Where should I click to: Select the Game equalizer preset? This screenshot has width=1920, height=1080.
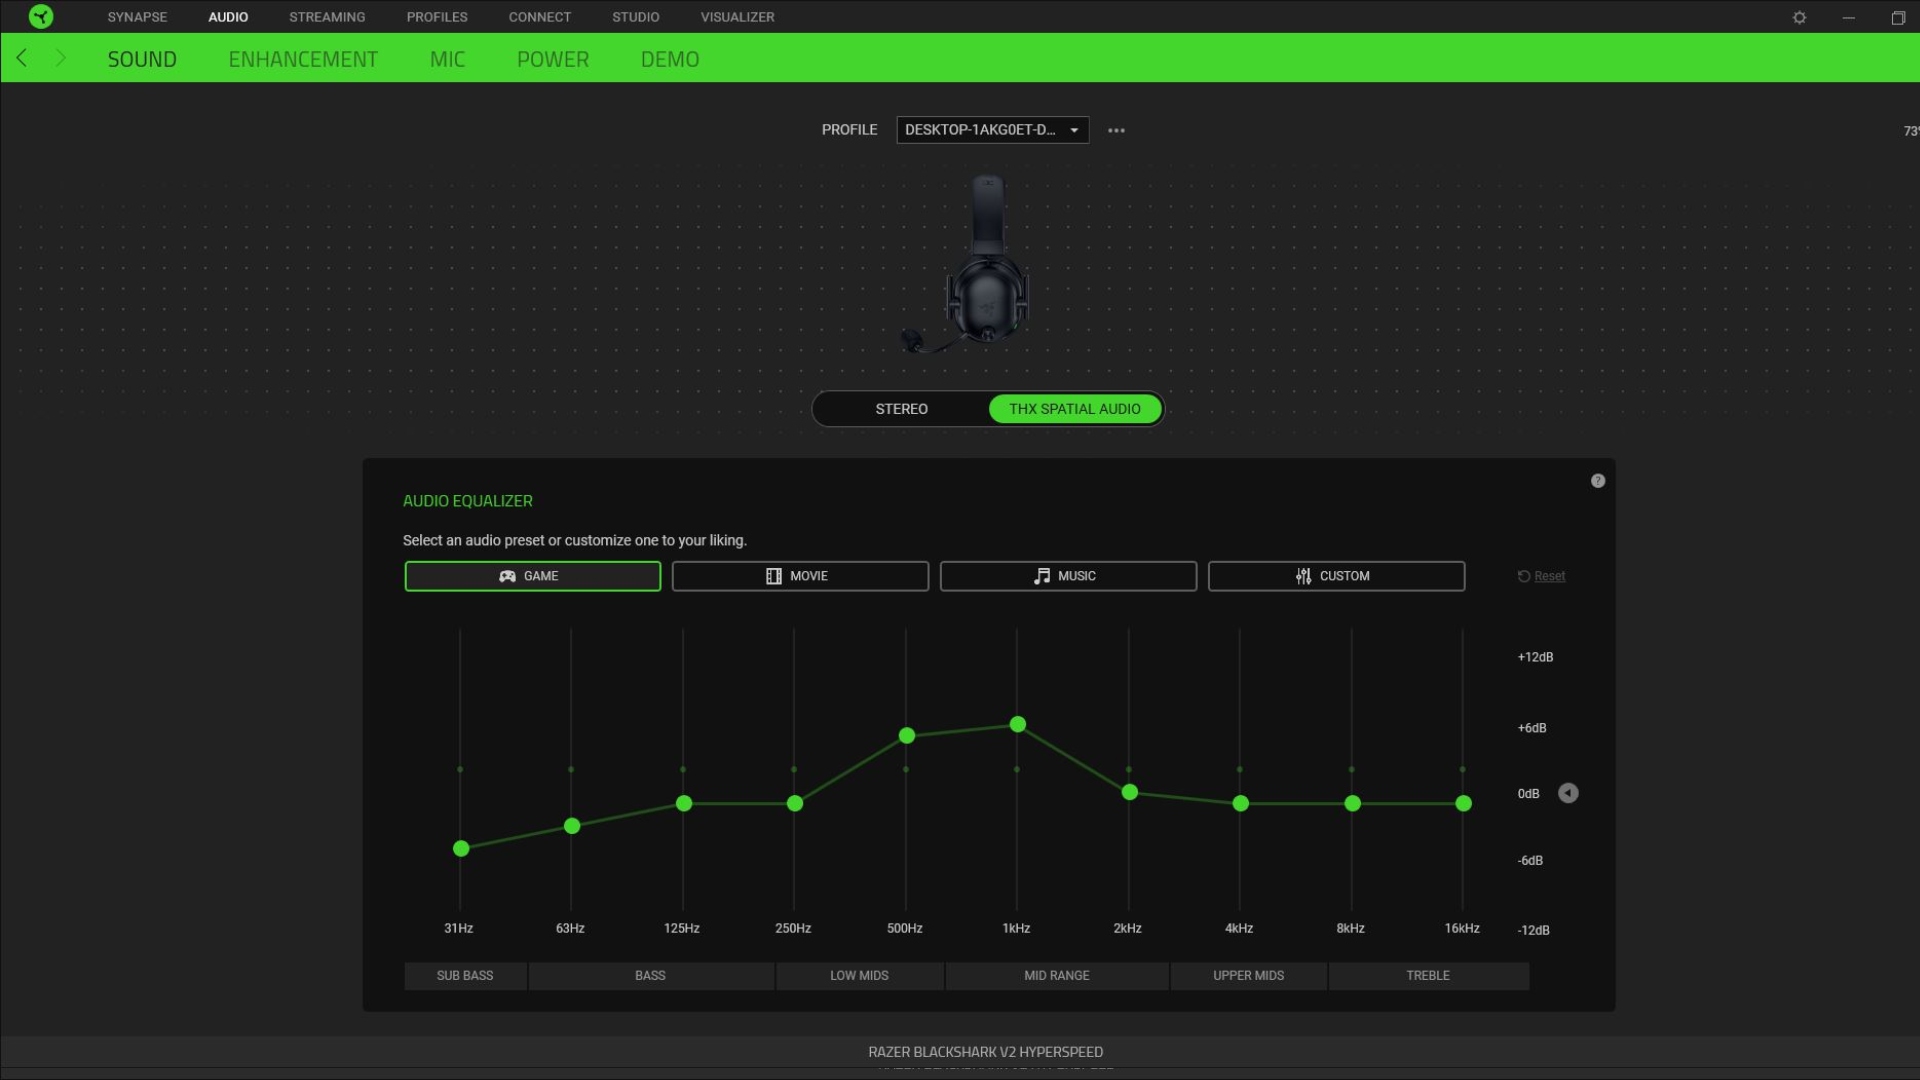(x=532, y=576)
